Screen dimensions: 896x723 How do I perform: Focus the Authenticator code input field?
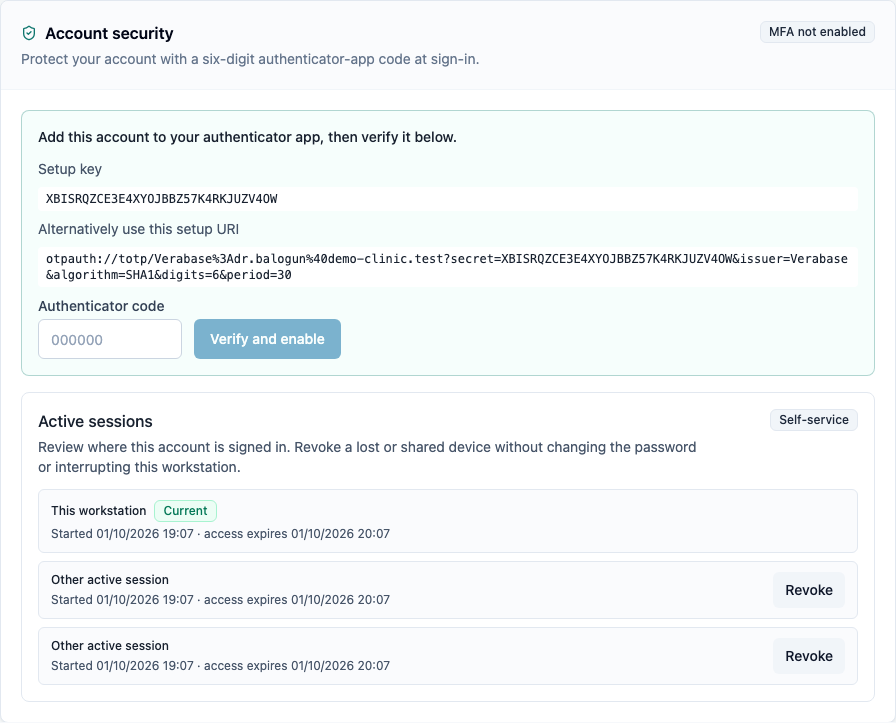[x=110, y=339]
